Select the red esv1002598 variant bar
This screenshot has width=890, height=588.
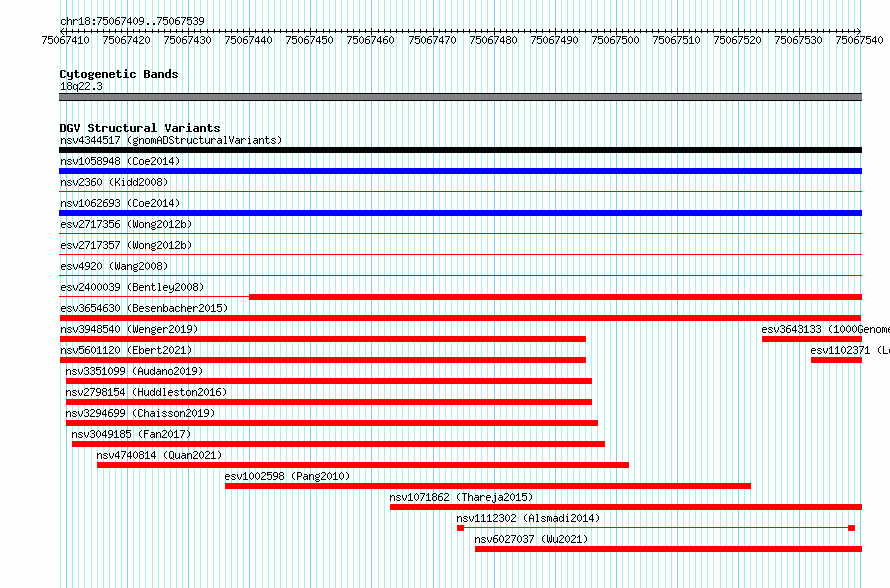[x=488, y=486]
